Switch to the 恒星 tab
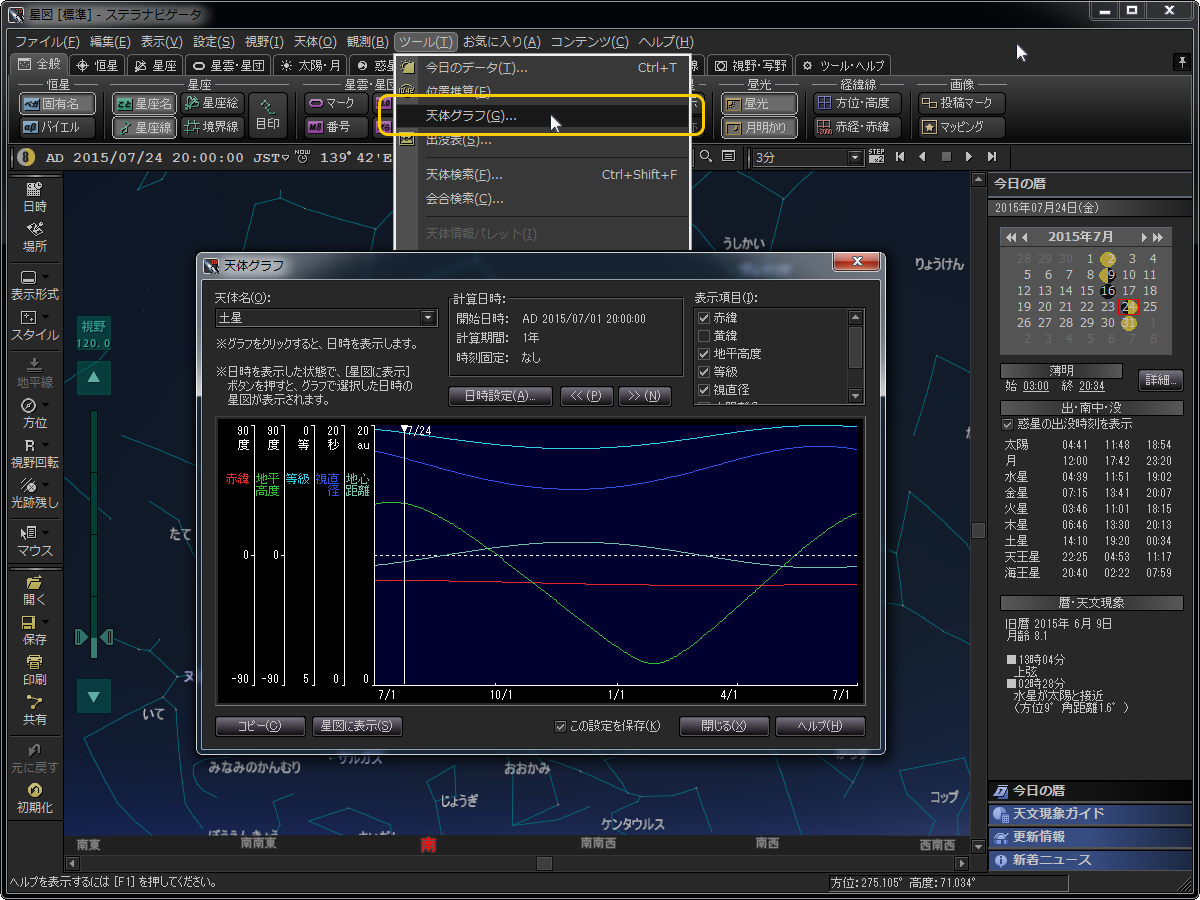The width and height of the screenshot is (1200, 900). (x=99, y=65)
